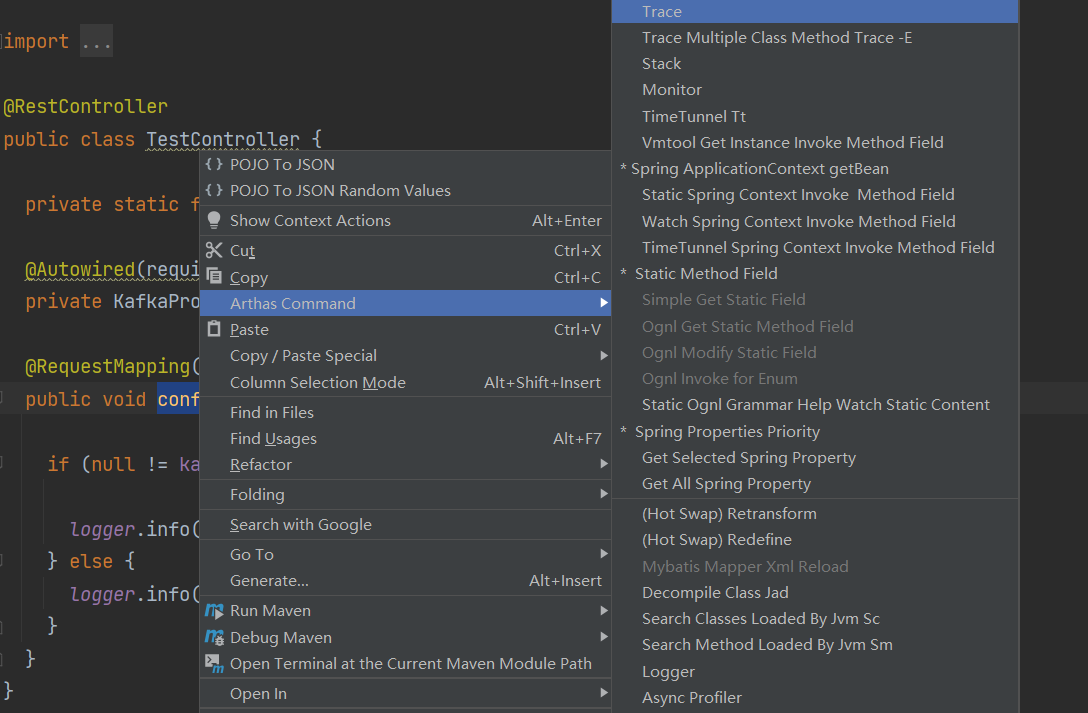Expand the Copy / Paste Special submenu arrow
This screenshot has height=713, width=1088.
point(604,355)
